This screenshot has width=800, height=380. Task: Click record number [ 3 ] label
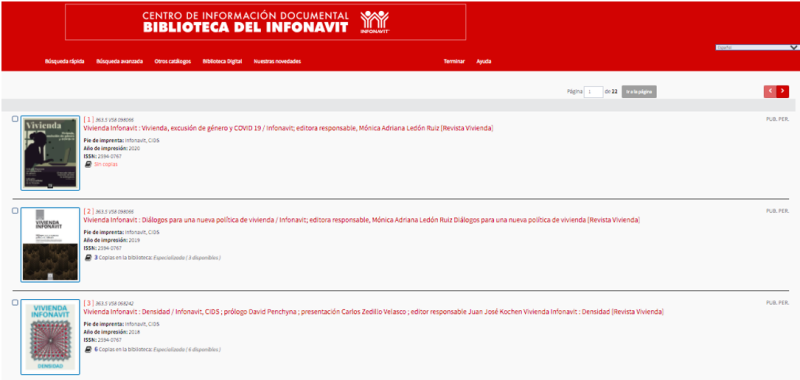pos(88,303)
